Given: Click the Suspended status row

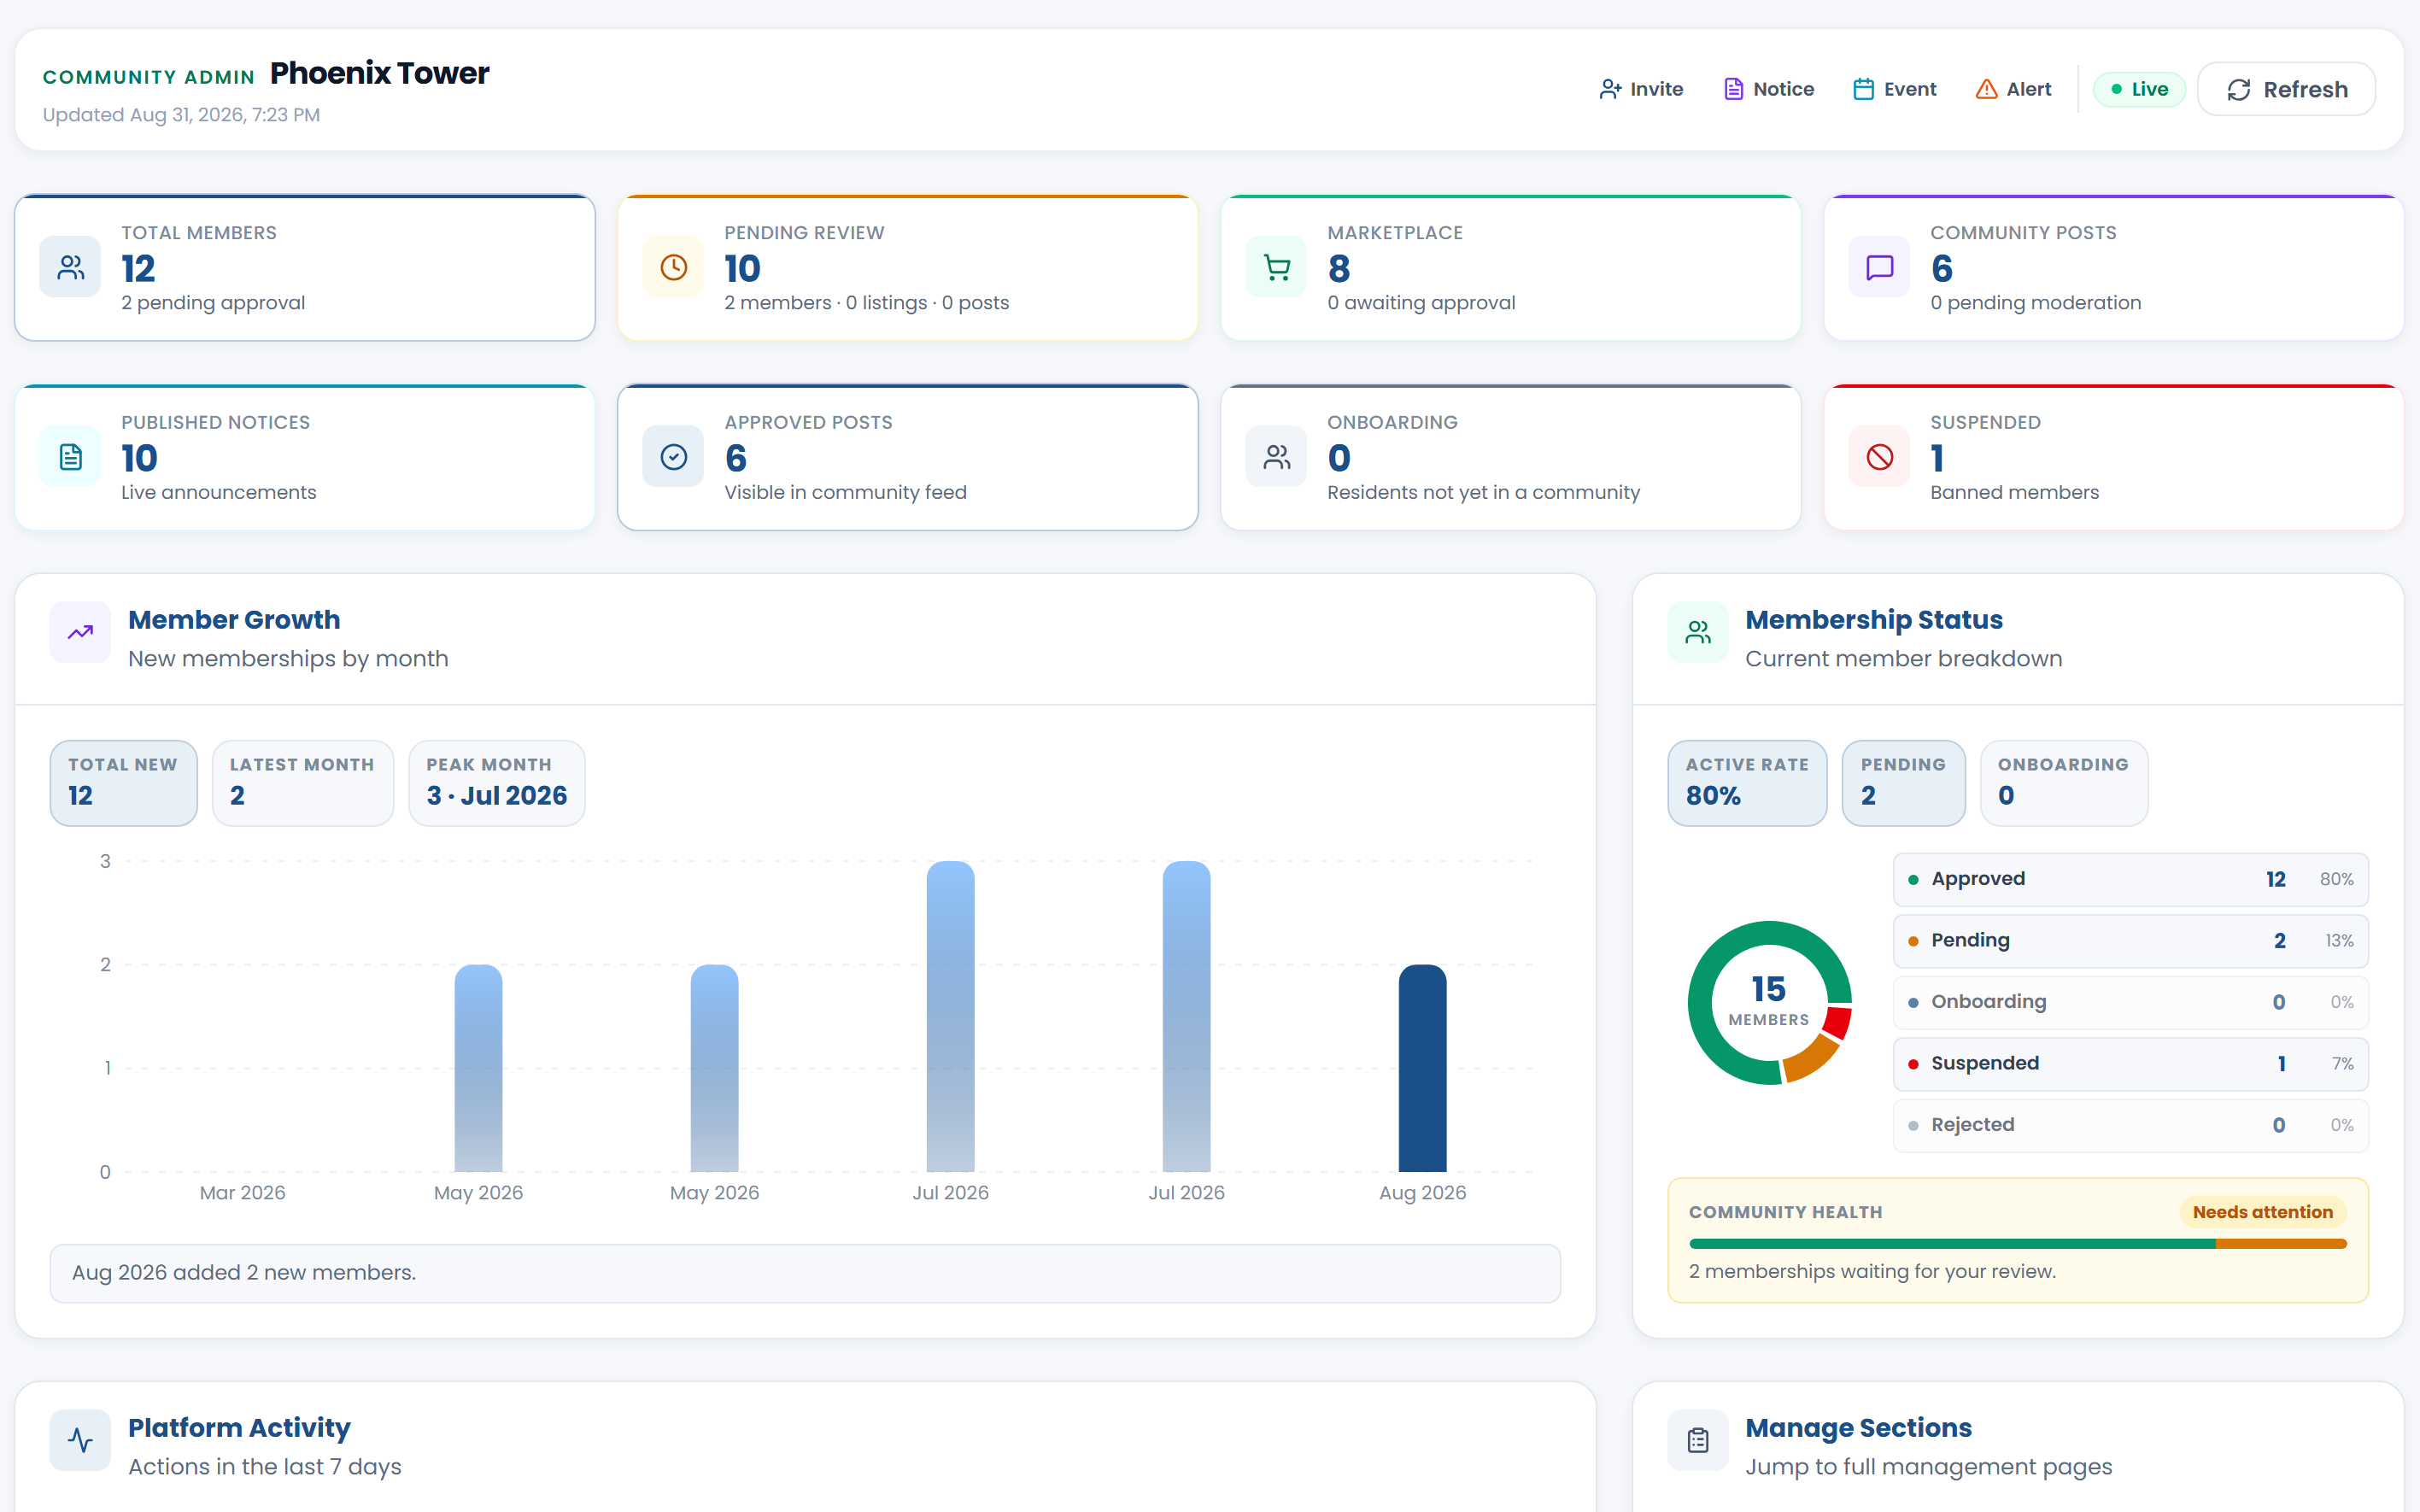Looking at the screenshot, I should [2131, 1064].
